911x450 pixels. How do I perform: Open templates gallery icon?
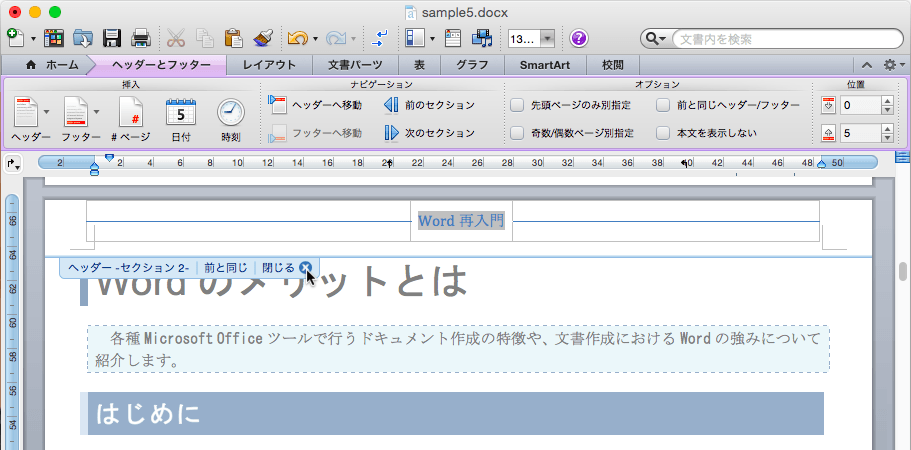54,38
